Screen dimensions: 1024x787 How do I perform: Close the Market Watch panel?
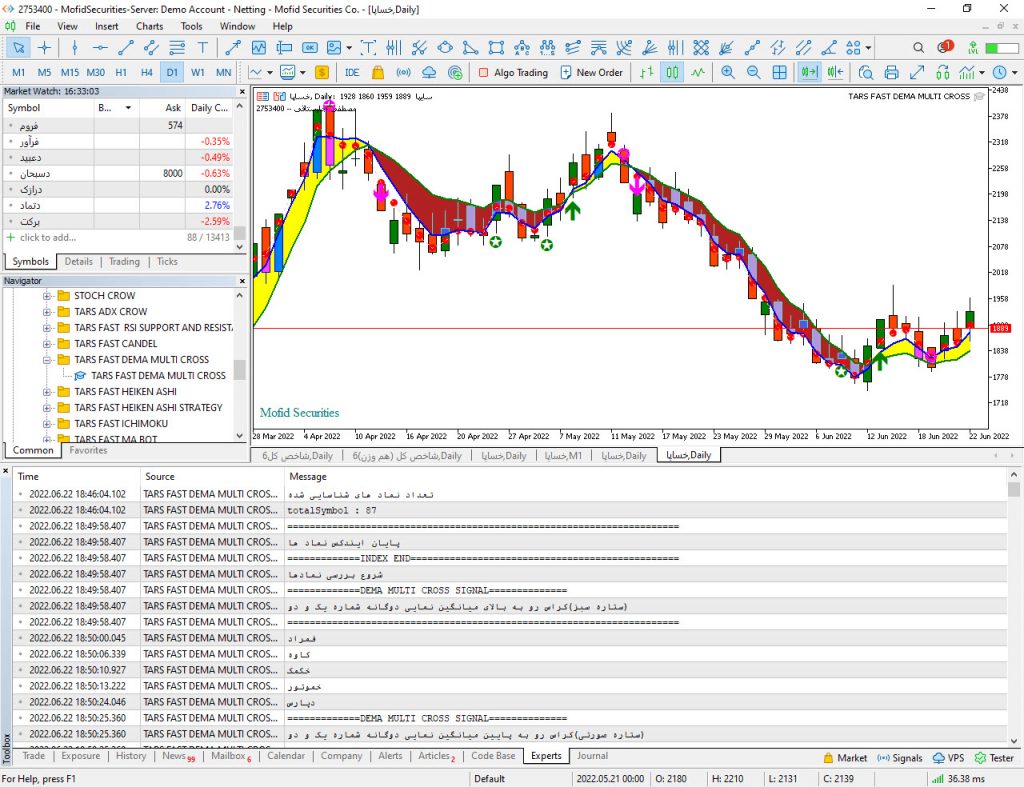pos(242,91)
